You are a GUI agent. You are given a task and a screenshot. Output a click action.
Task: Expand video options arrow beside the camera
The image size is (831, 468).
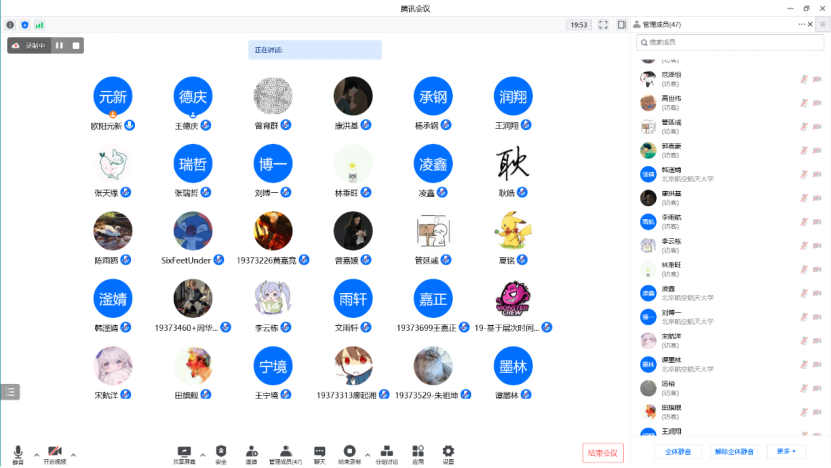pos(73,454)
